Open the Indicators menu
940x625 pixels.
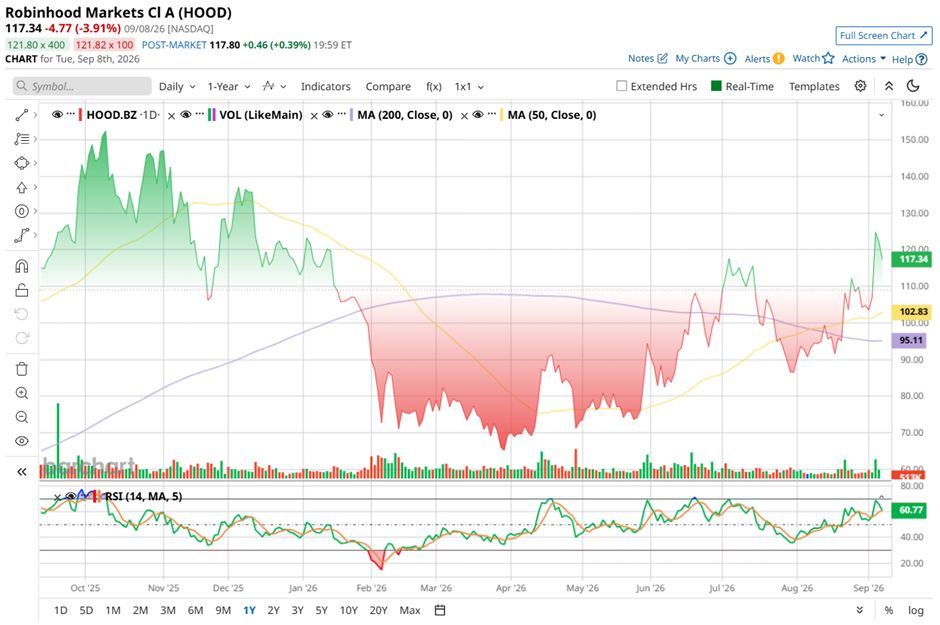tap(326, 86)
